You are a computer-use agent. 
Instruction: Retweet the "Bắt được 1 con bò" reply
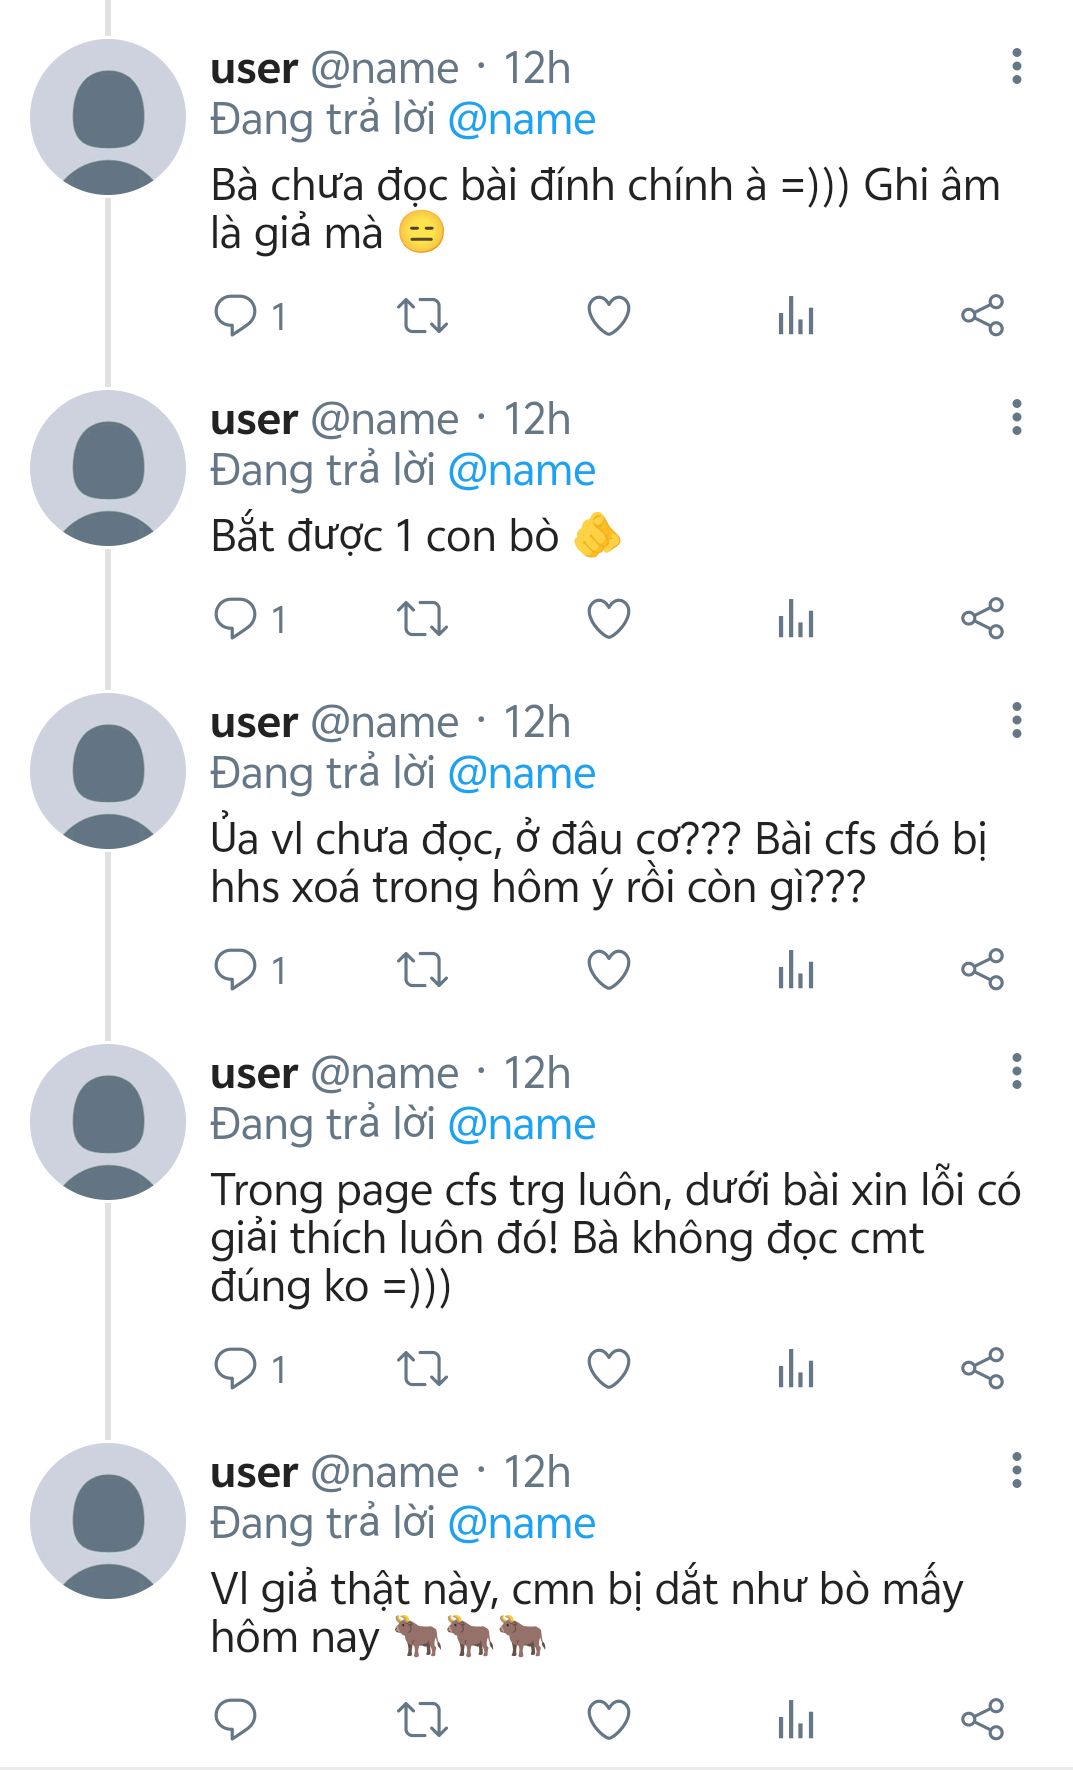pyautogui.click(x=422, y=619)
